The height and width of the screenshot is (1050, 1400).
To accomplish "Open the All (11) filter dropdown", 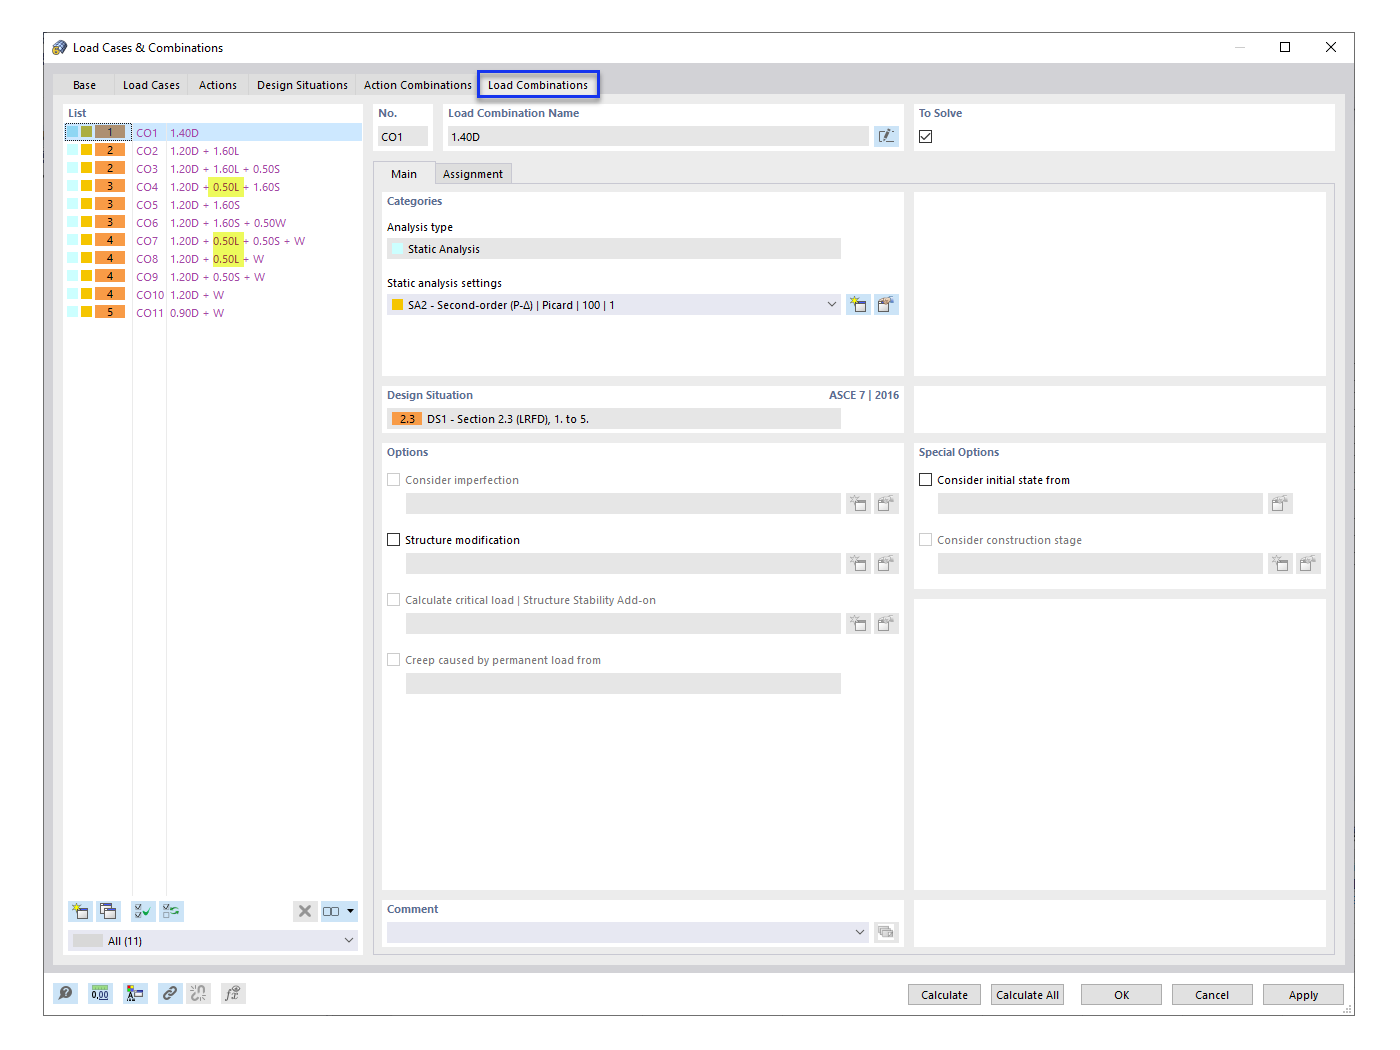I will [213, 941].
